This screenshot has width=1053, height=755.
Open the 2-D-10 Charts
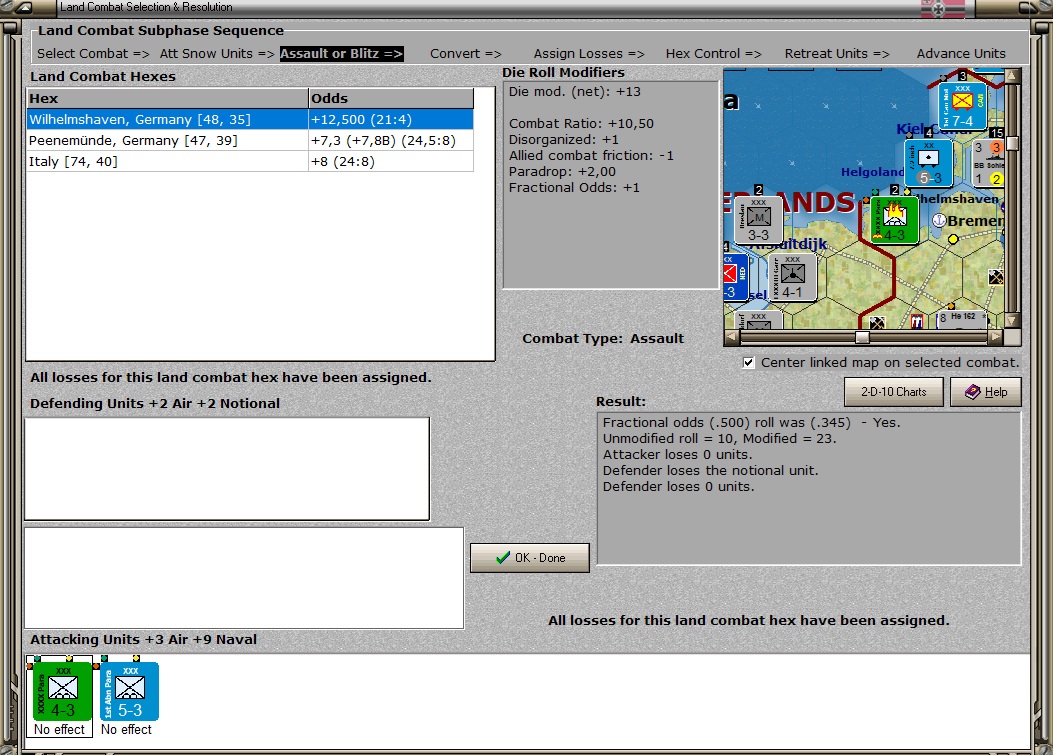click(894, 392)
